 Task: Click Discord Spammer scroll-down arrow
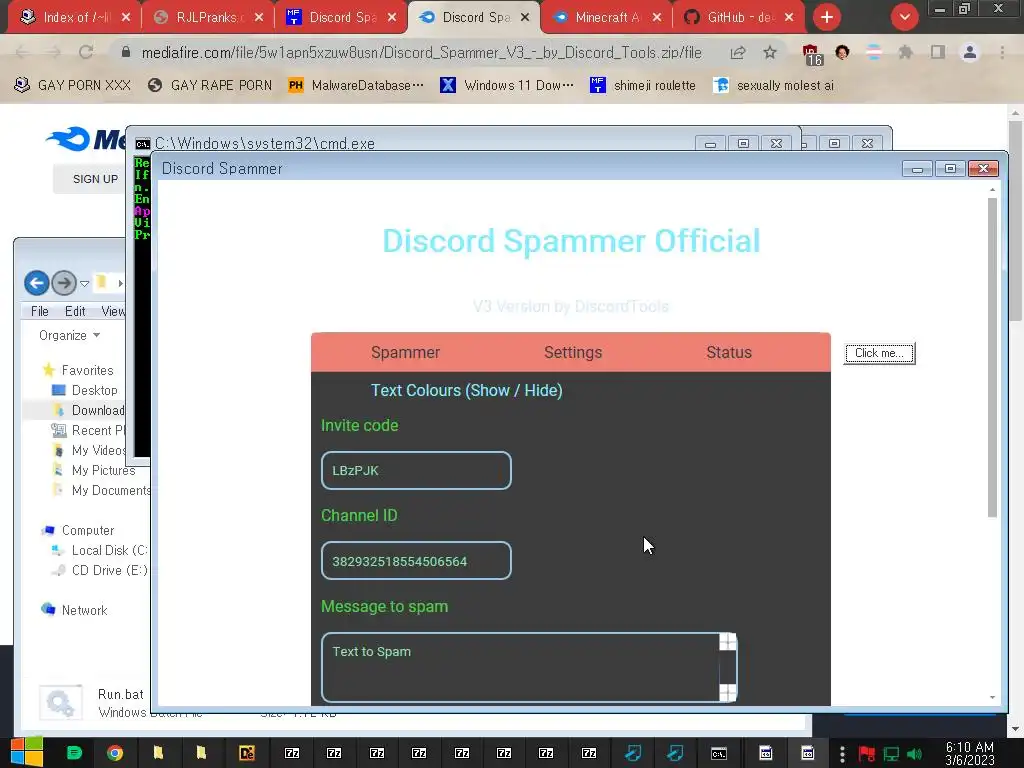click(x=993, y=697)
